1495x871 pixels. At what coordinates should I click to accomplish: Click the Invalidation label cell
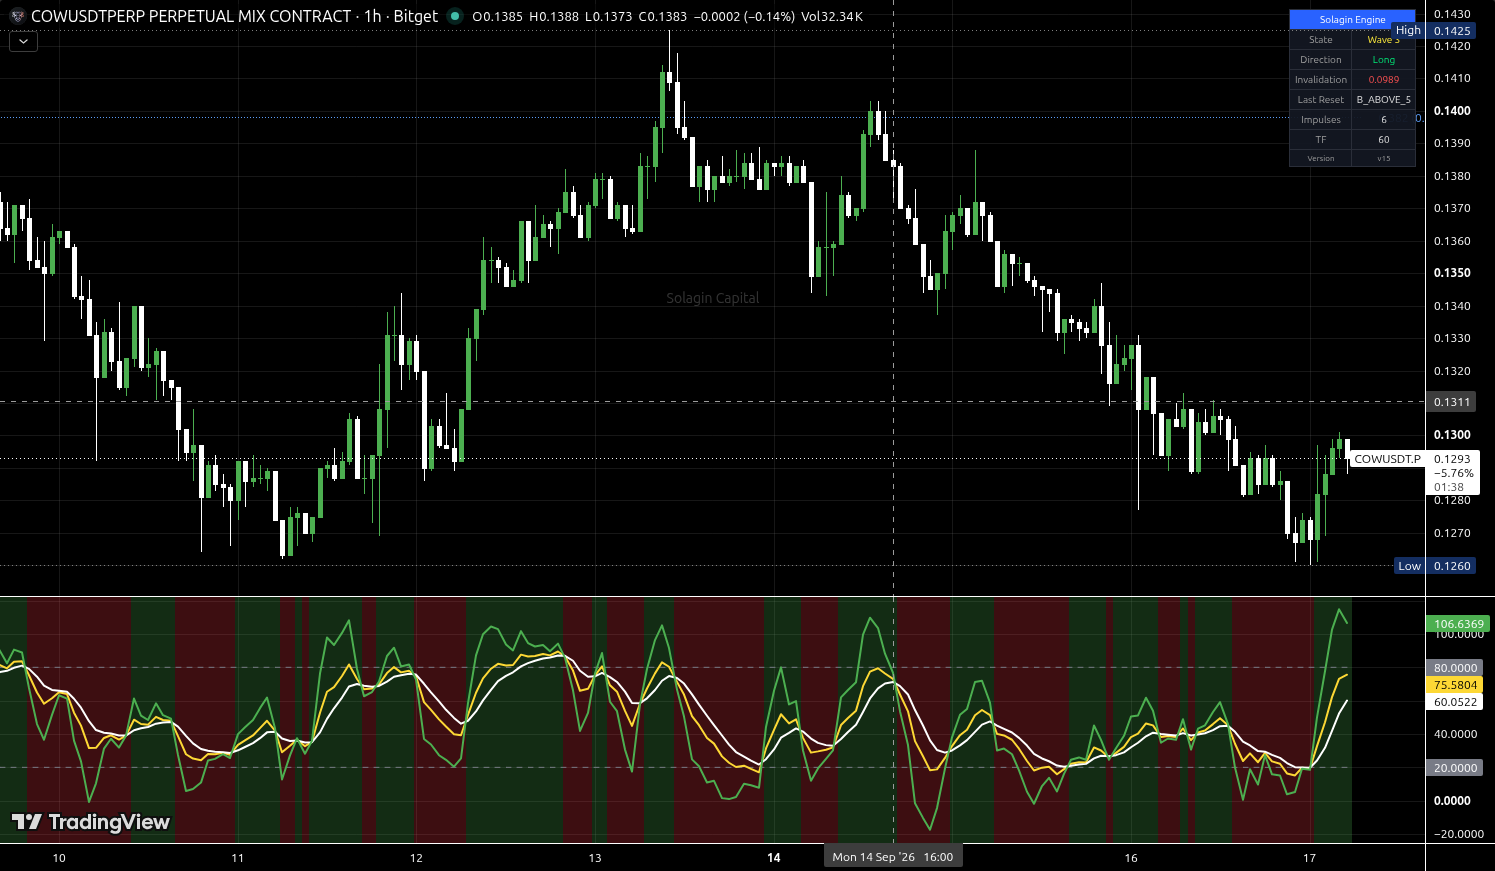pos(1320,80)
